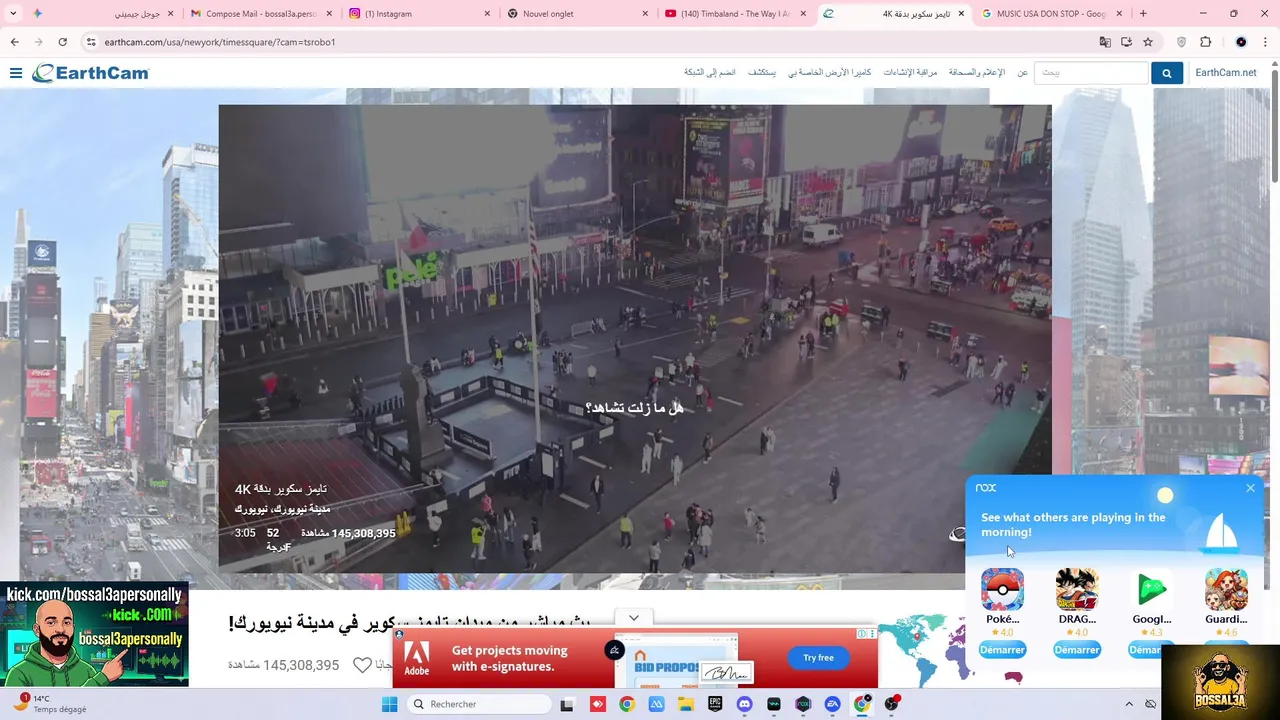Click the blue search magnifier button
The width and height of the screenshot is (1280, 720).
[x=1166, y=73]
